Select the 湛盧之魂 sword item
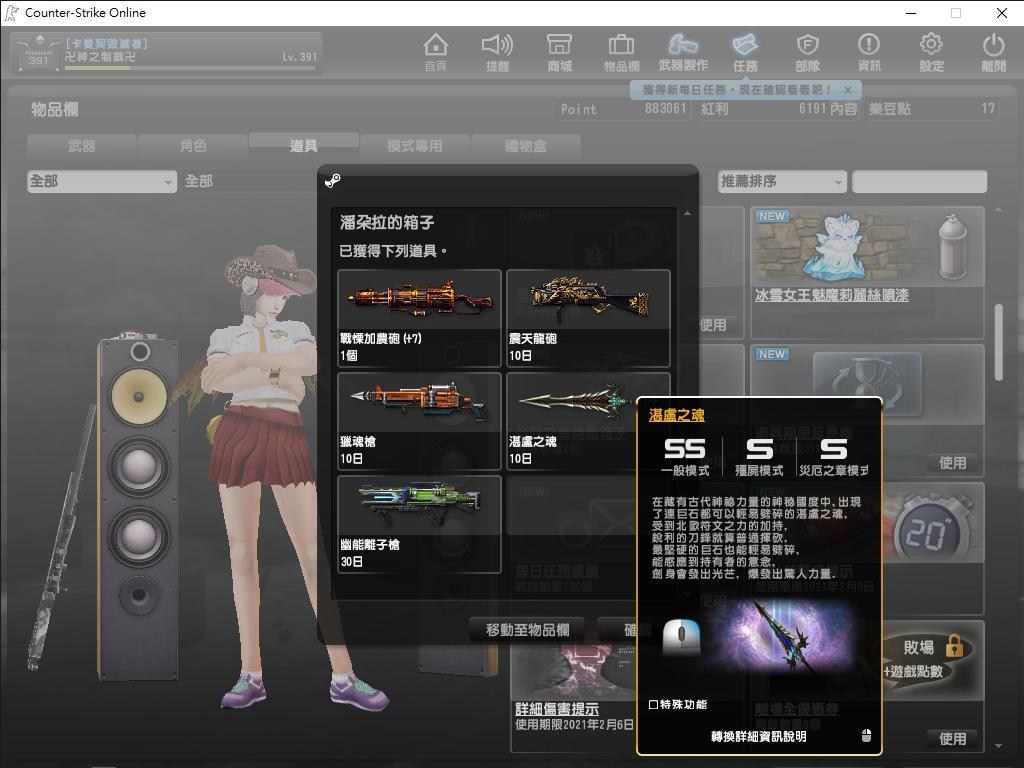Image resolution: width=1024 pixels, height=768 pixels. [x=572, y=421]
